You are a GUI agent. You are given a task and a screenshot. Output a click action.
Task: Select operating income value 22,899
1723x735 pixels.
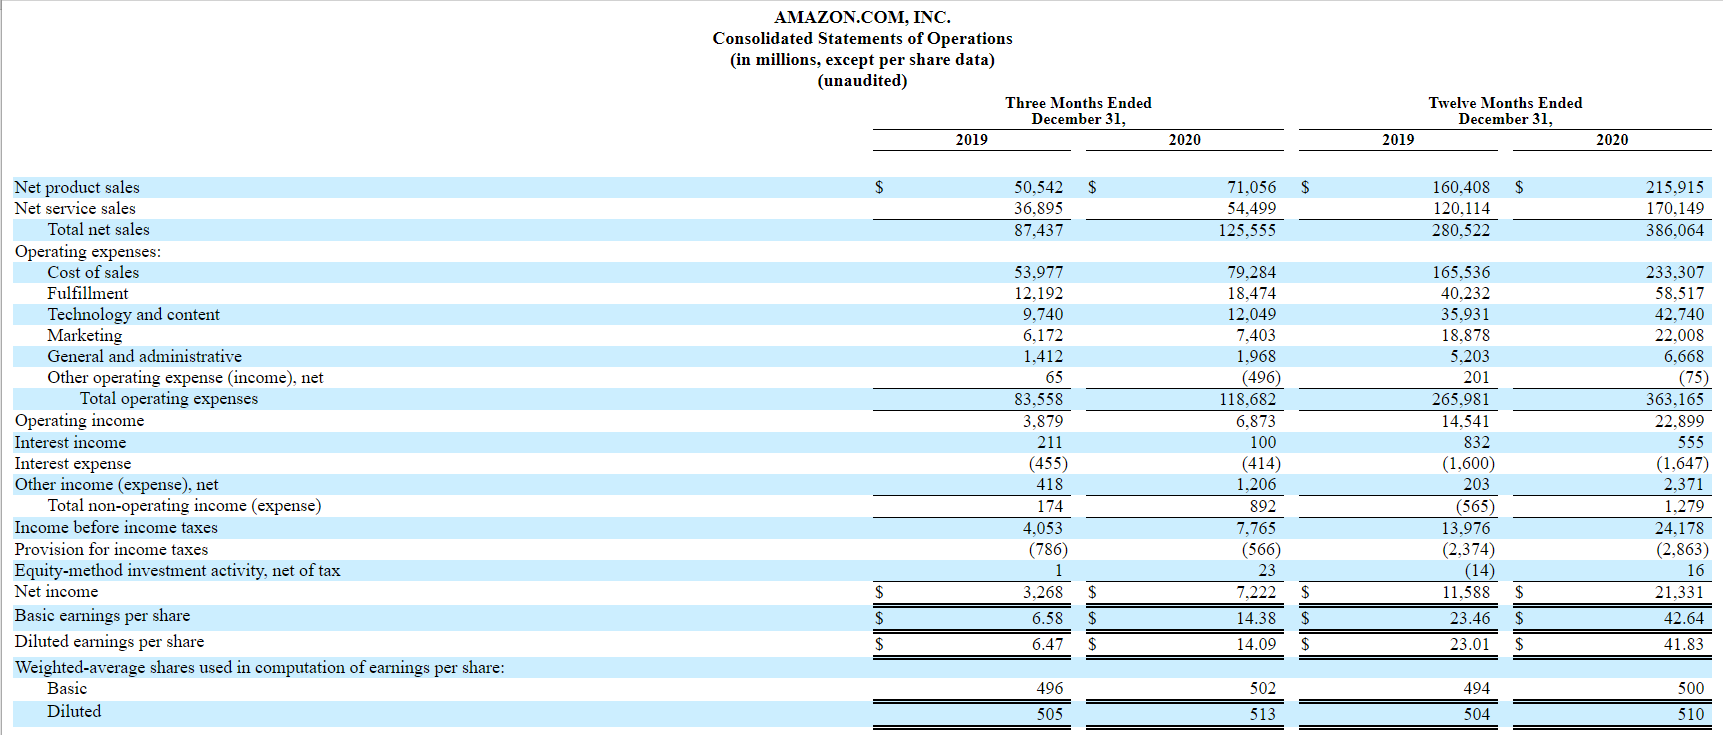click(x=1679, y=421)
